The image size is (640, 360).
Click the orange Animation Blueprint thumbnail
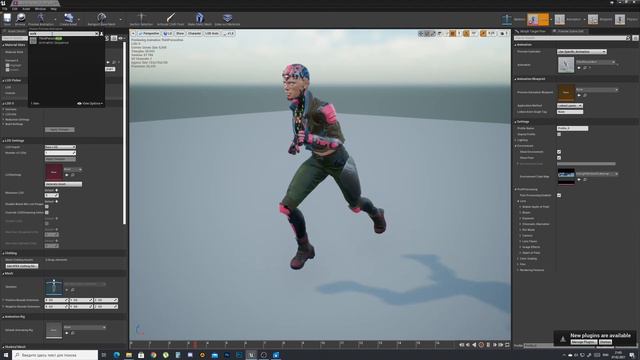(x=566, y=93)
